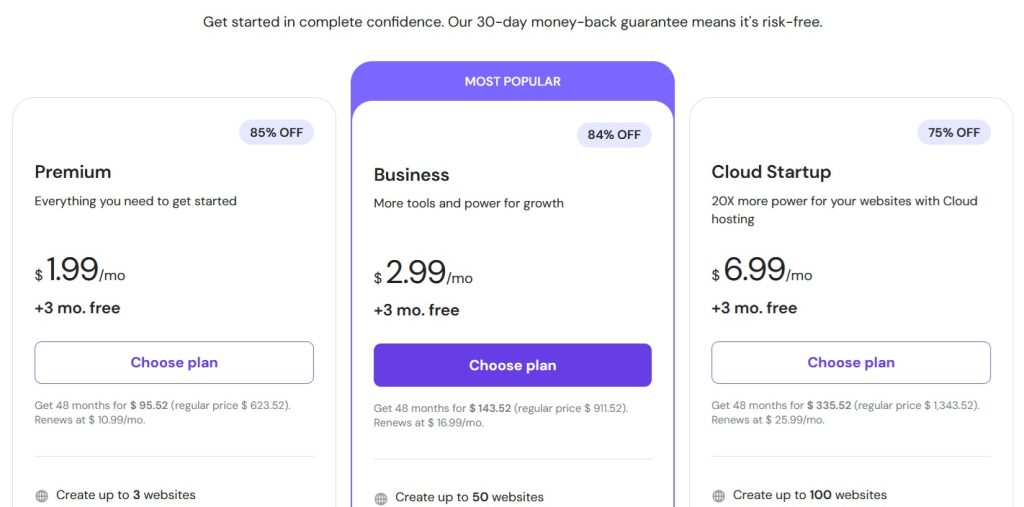Click "+3 mo. free" under Business price

point(416,310)
